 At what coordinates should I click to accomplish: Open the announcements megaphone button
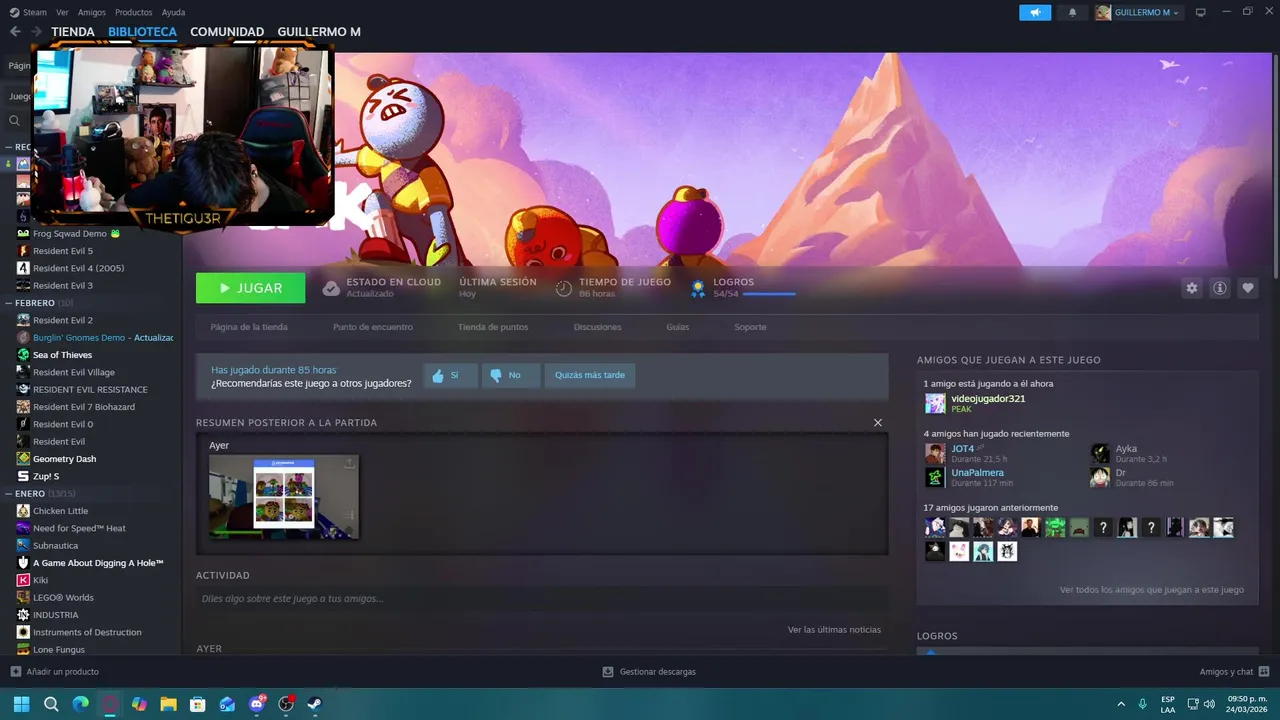tap(1035, 12)
